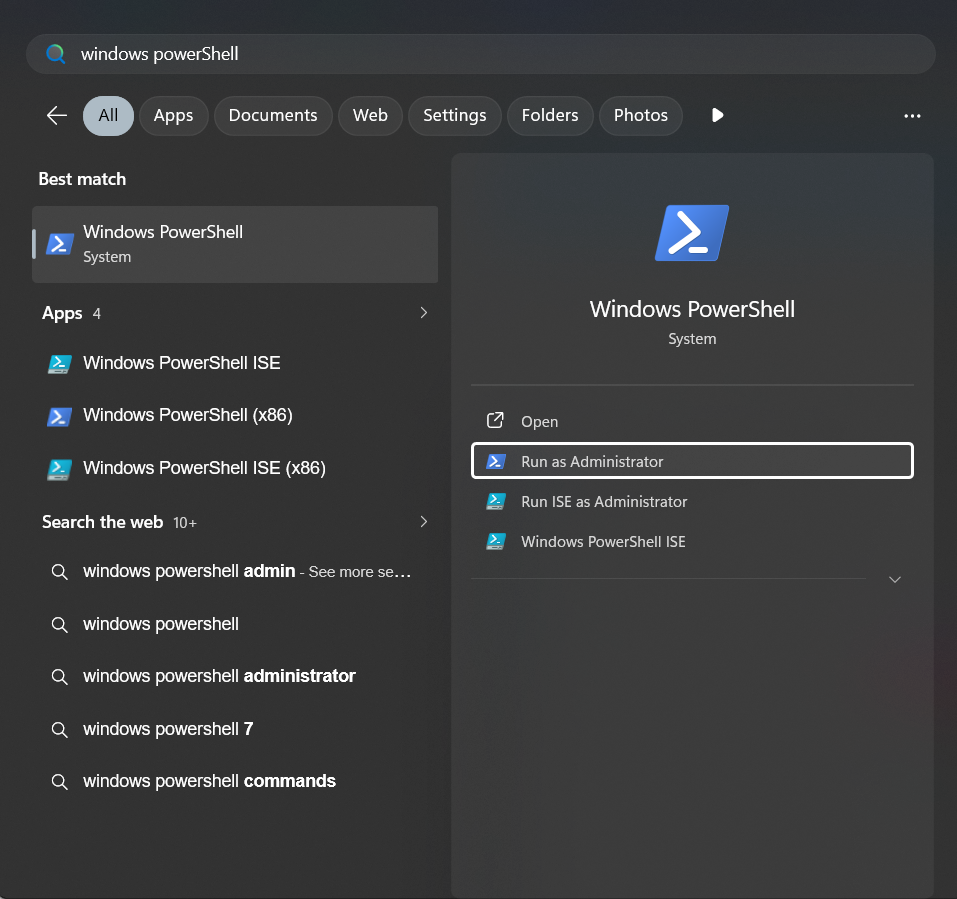Click the Windows PowerShell ISE (x86) icon
957x899 pixels.
[60, 469]
